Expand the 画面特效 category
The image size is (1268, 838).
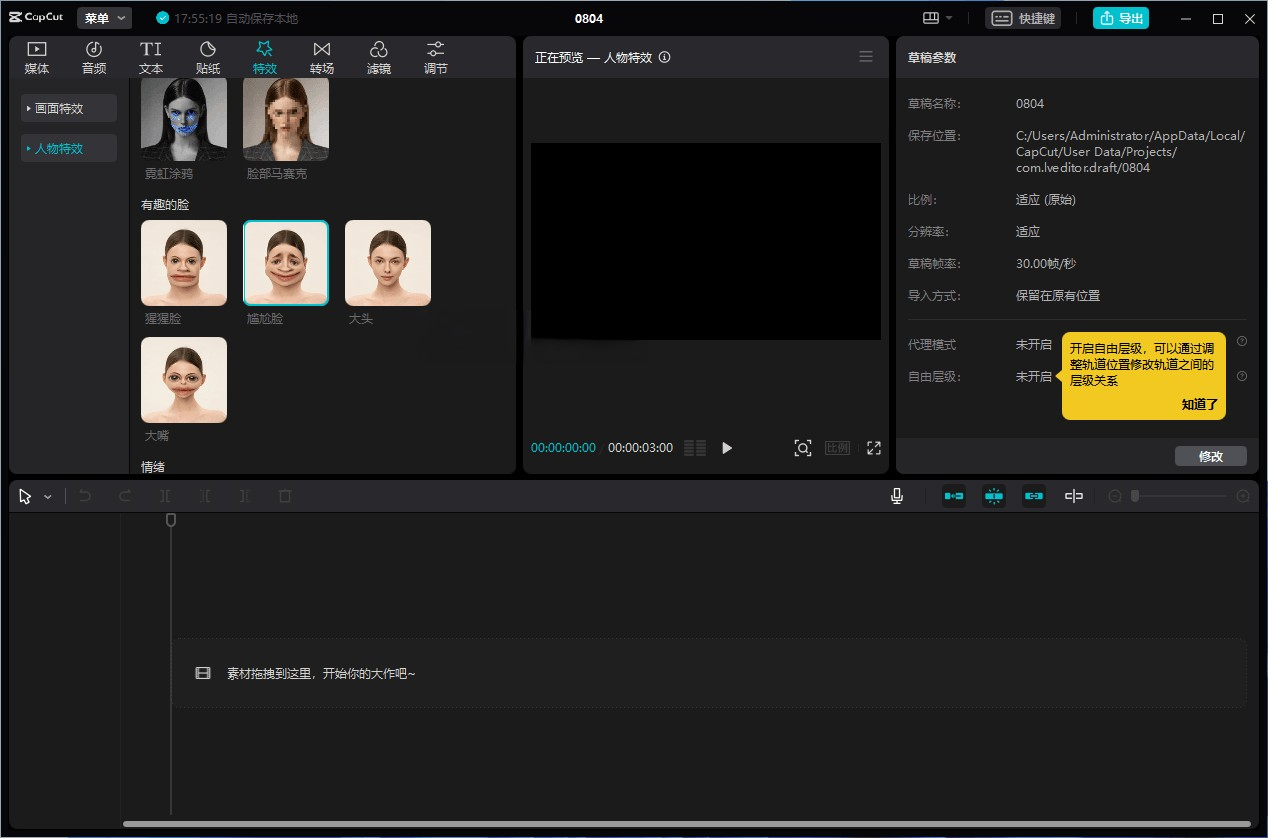pos(69,108)
